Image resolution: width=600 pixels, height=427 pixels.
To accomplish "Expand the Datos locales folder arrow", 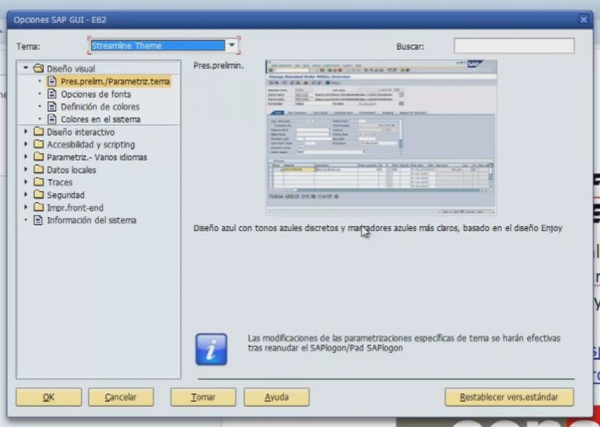I will pyautogui.click(x=26, y=169).
